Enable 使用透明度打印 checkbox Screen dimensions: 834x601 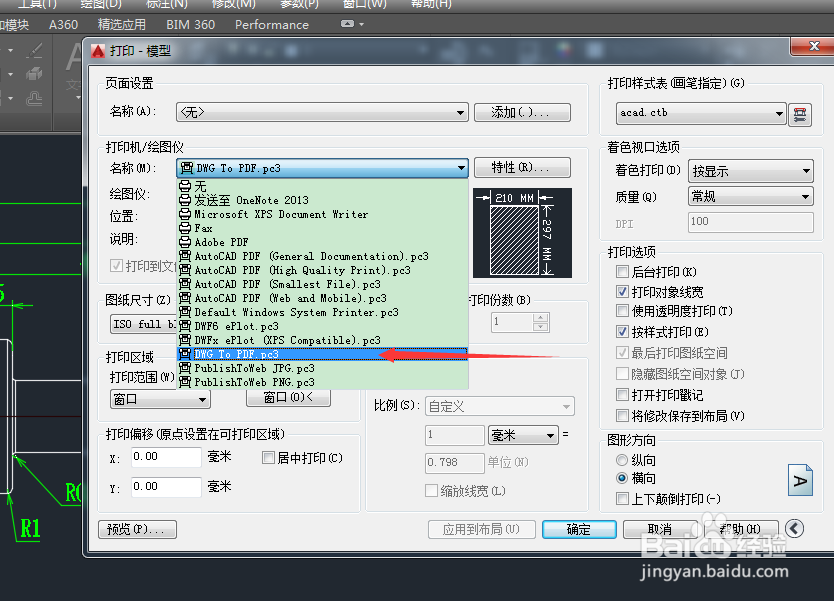(622, 310)
